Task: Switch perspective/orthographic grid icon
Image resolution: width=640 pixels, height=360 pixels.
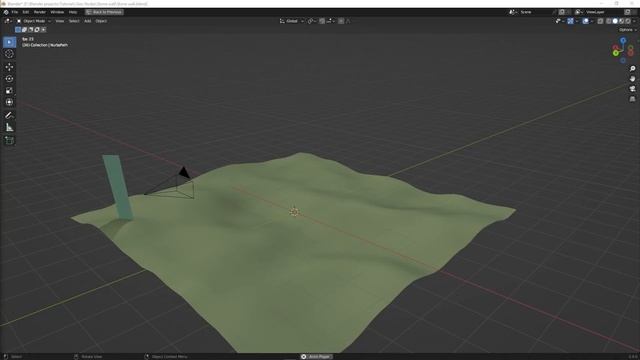Action: [x=632, y=99]
